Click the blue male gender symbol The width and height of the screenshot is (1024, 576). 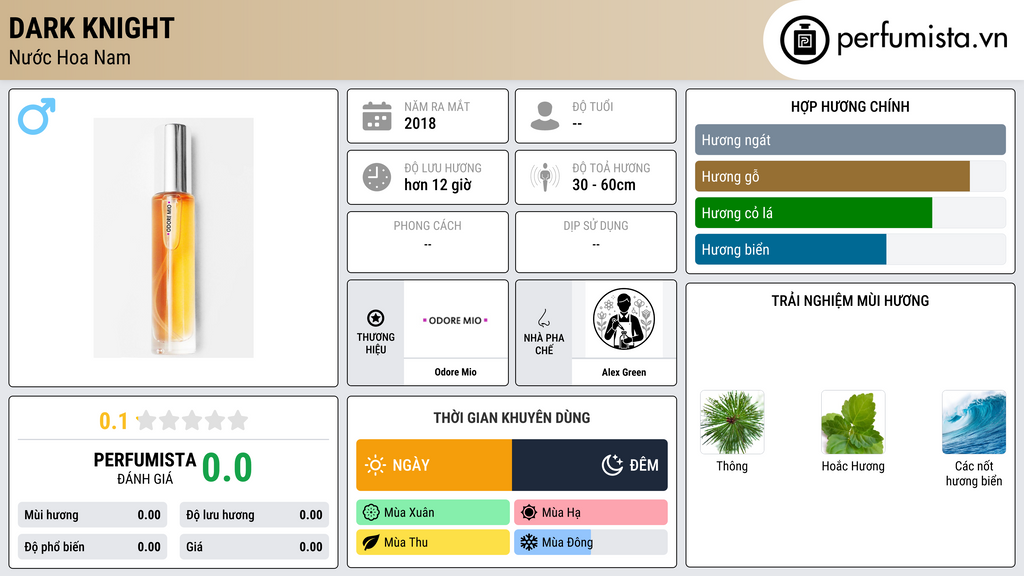(37, 116)
